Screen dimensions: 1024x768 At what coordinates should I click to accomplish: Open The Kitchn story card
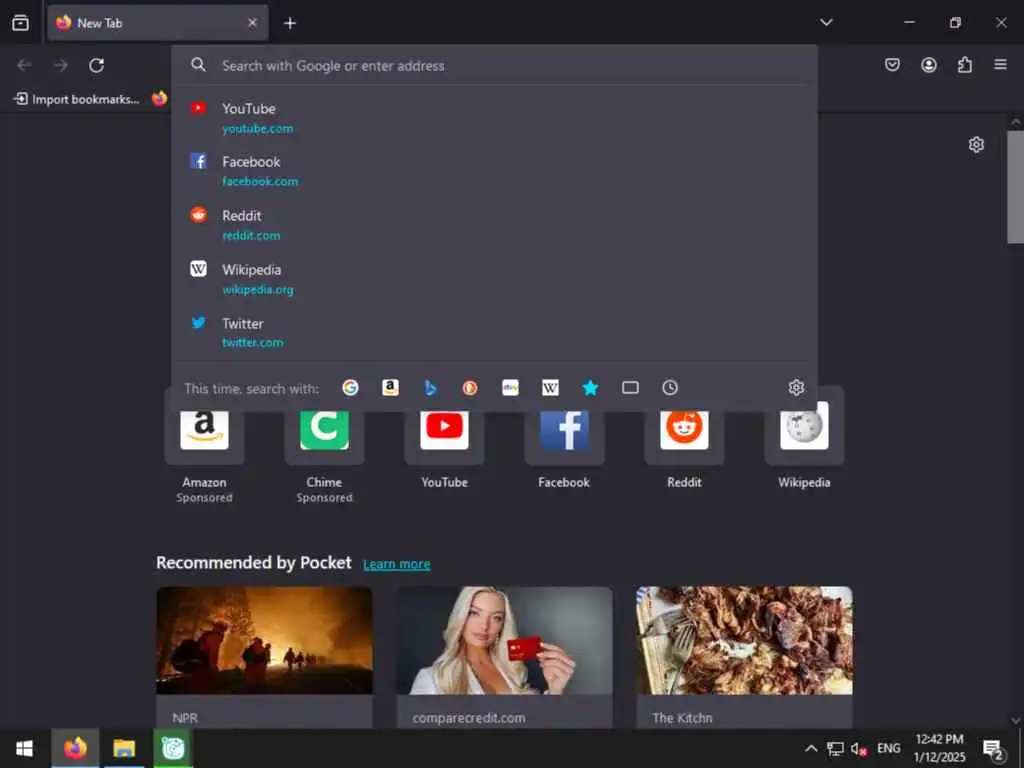click(744, 656)
